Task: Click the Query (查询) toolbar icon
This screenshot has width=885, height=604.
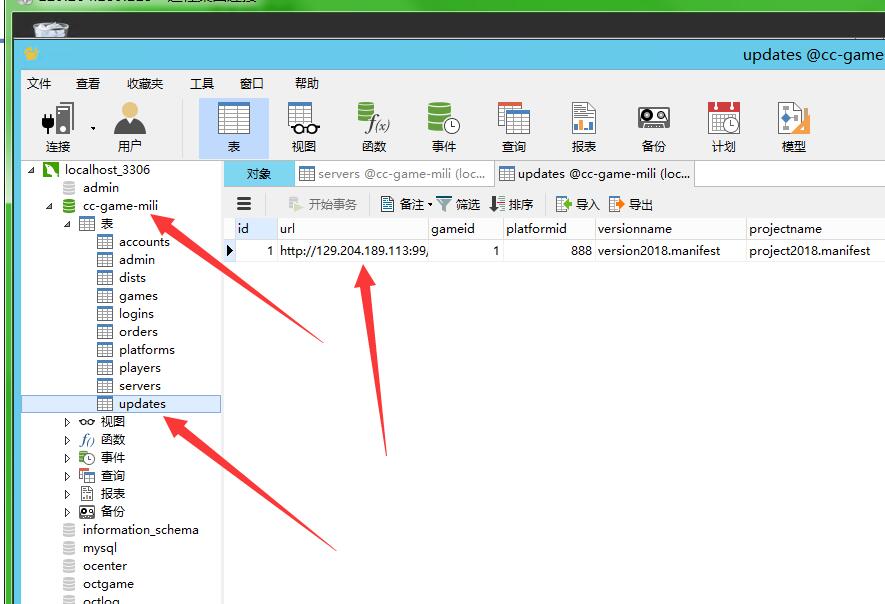Action: click(x=514, y=127)
